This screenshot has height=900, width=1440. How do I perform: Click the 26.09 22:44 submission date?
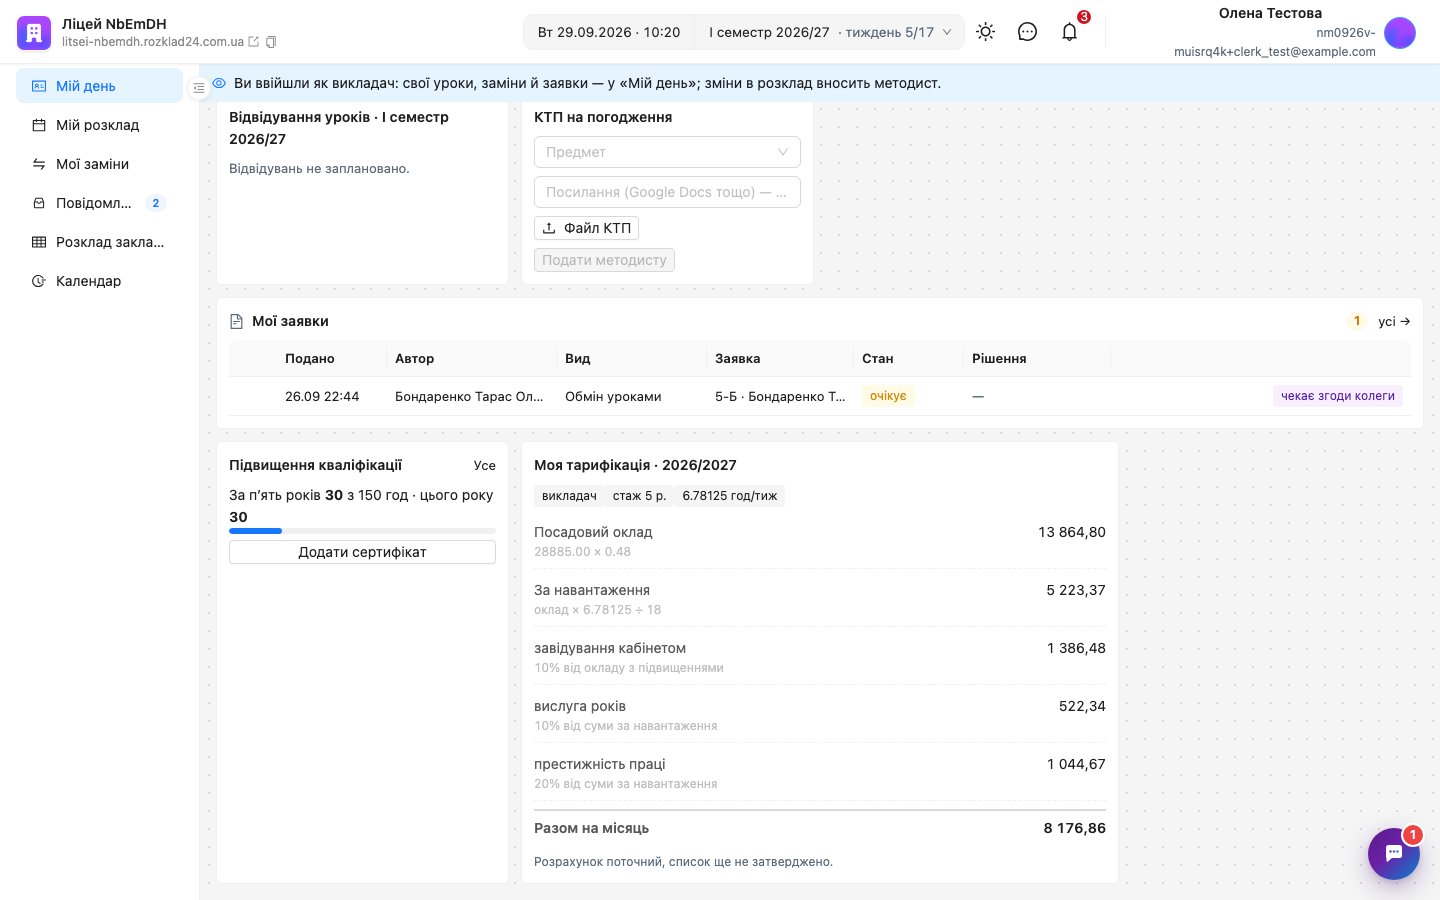tap(322, 396)
